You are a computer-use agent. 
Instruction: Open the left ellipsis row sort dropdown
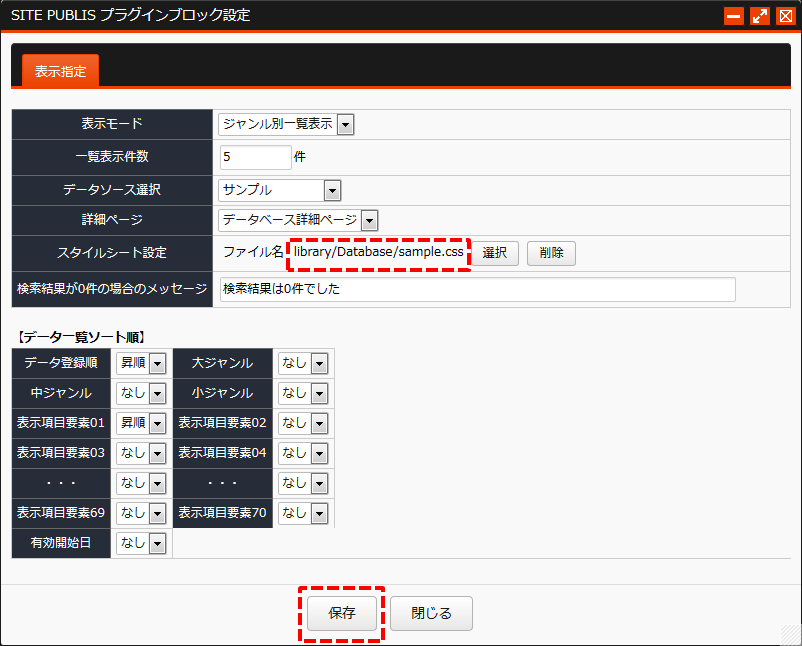point(141,483)
